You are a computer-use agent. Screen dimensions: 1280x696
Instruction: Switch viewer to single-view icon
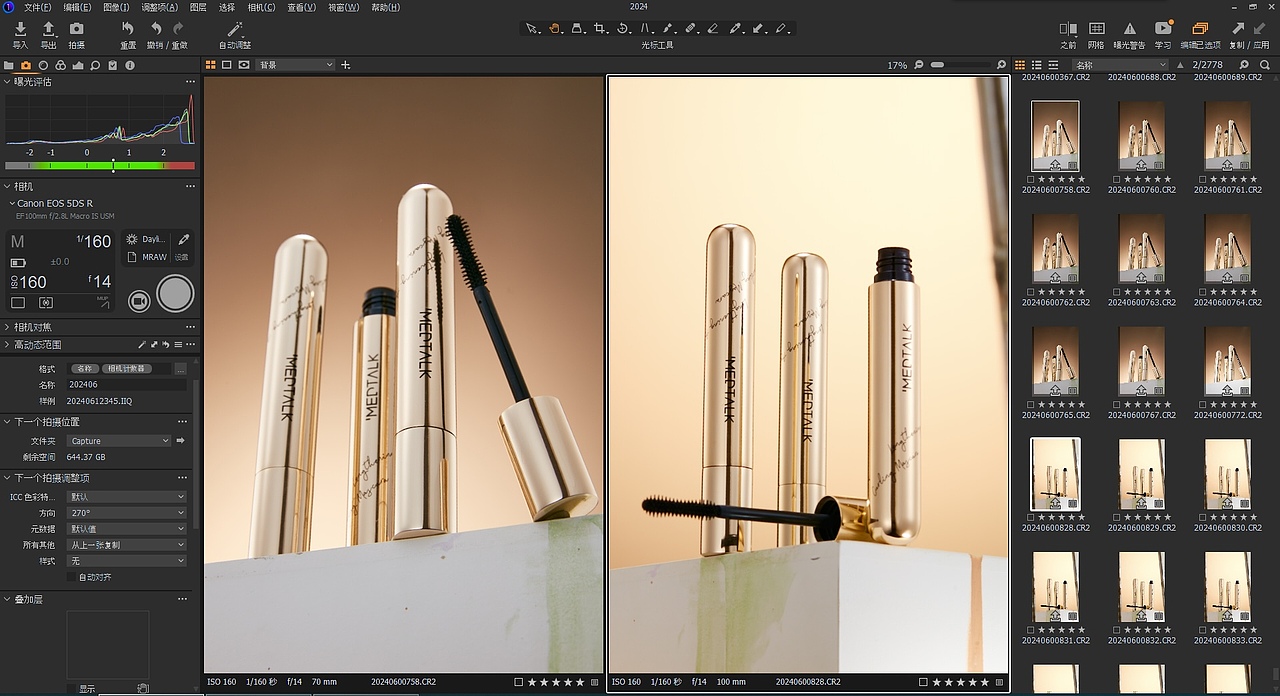coord(227,65)
